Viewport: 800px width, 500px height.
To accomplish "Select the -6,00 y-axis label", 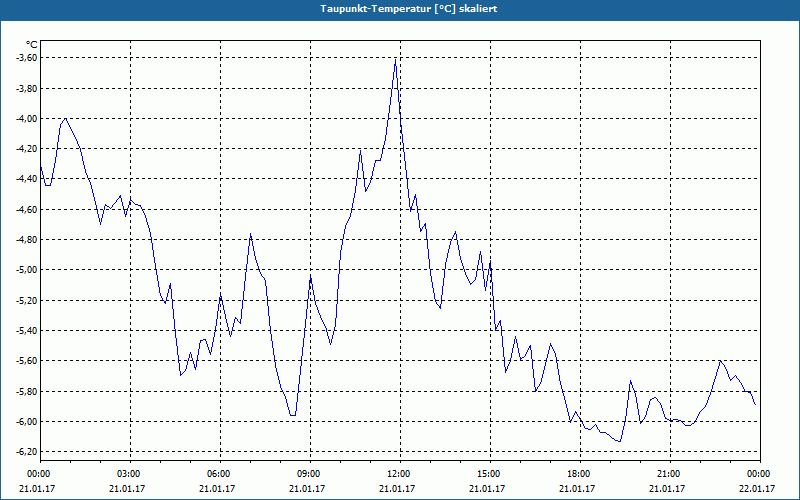I will (27, 421).
